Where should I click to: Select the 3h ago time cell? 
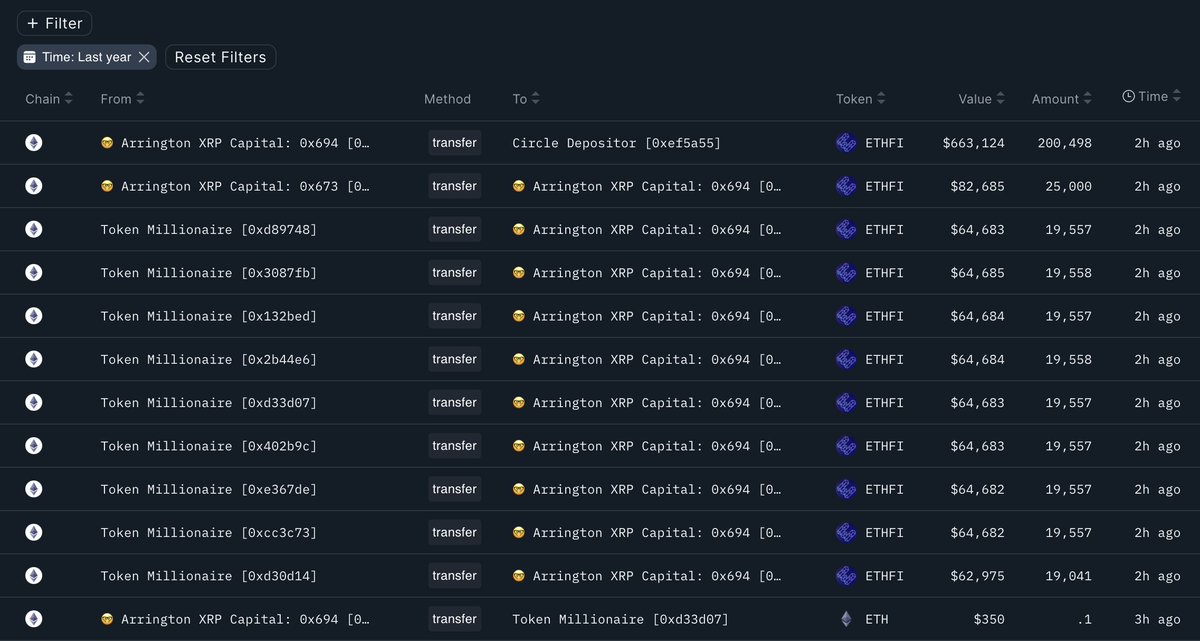click(1157, 619)
